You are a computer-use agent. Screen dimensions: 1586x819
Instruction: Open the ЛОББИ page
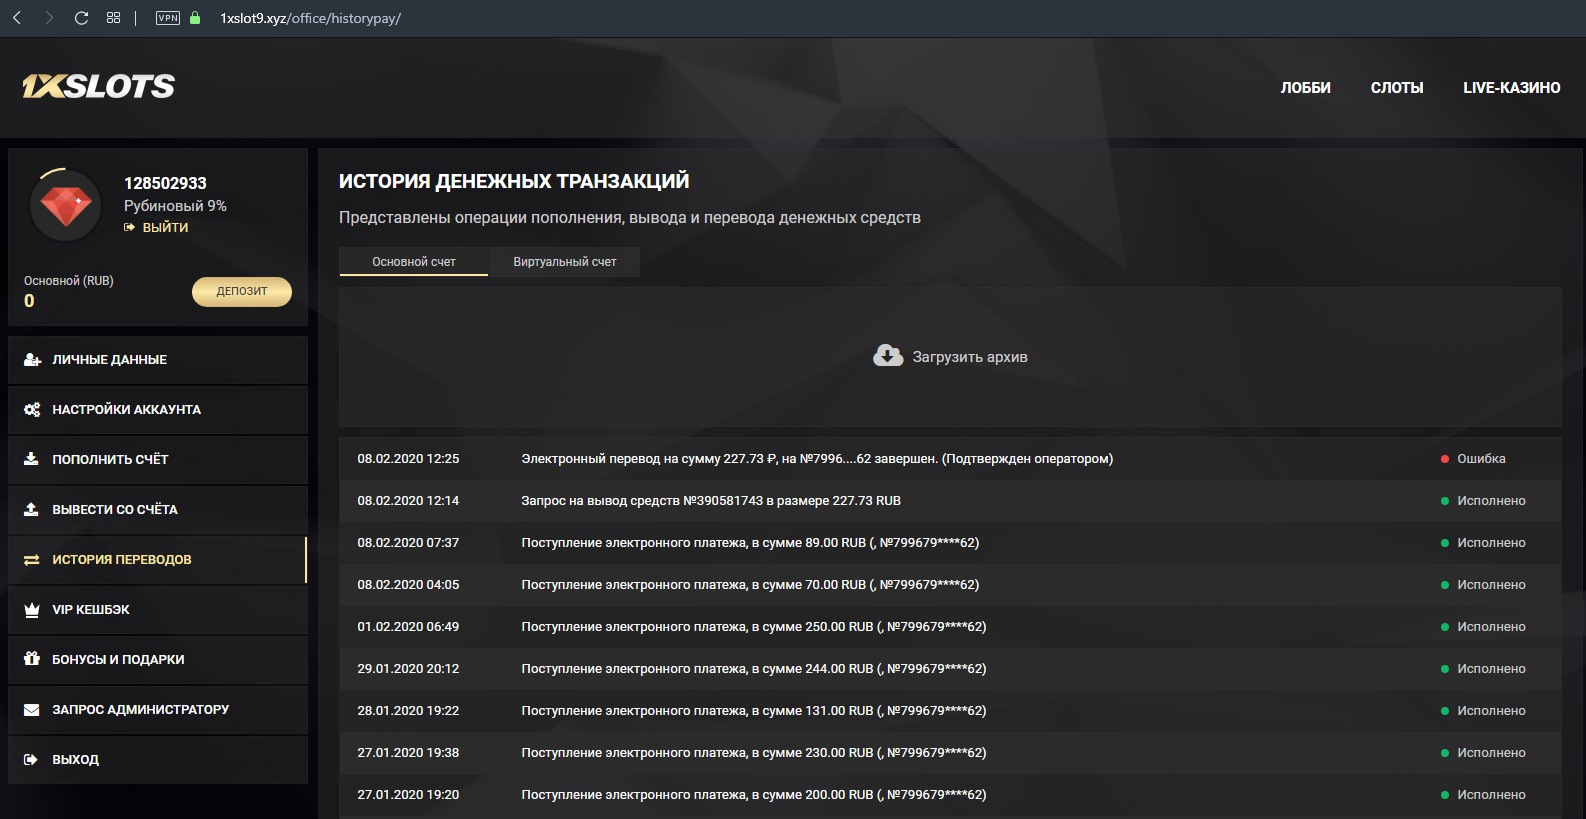click(x=1305, y=88)
